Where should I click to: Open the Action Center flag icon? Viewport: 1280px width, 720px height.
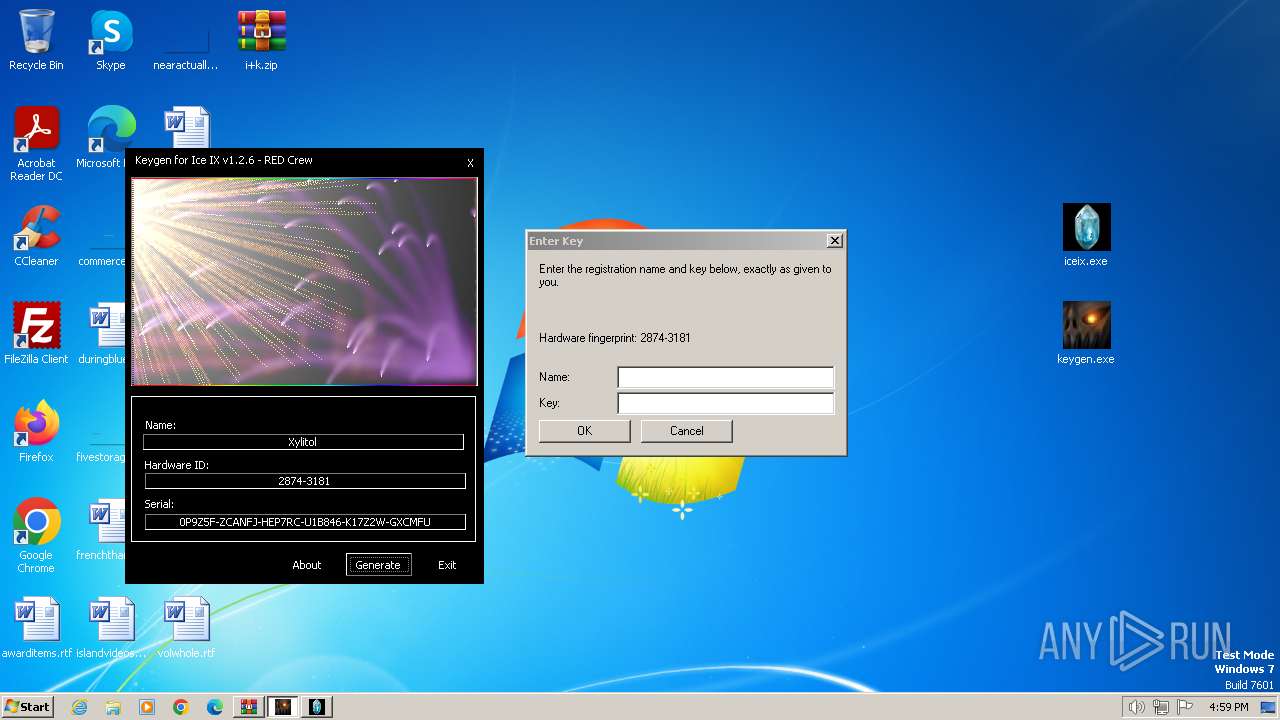click(x=1185, y=707)
